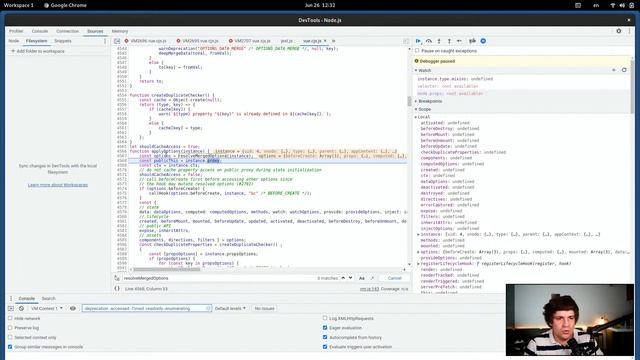640x360 pixels.
Task: Step out of current function
Action: [x=449, y=41]
